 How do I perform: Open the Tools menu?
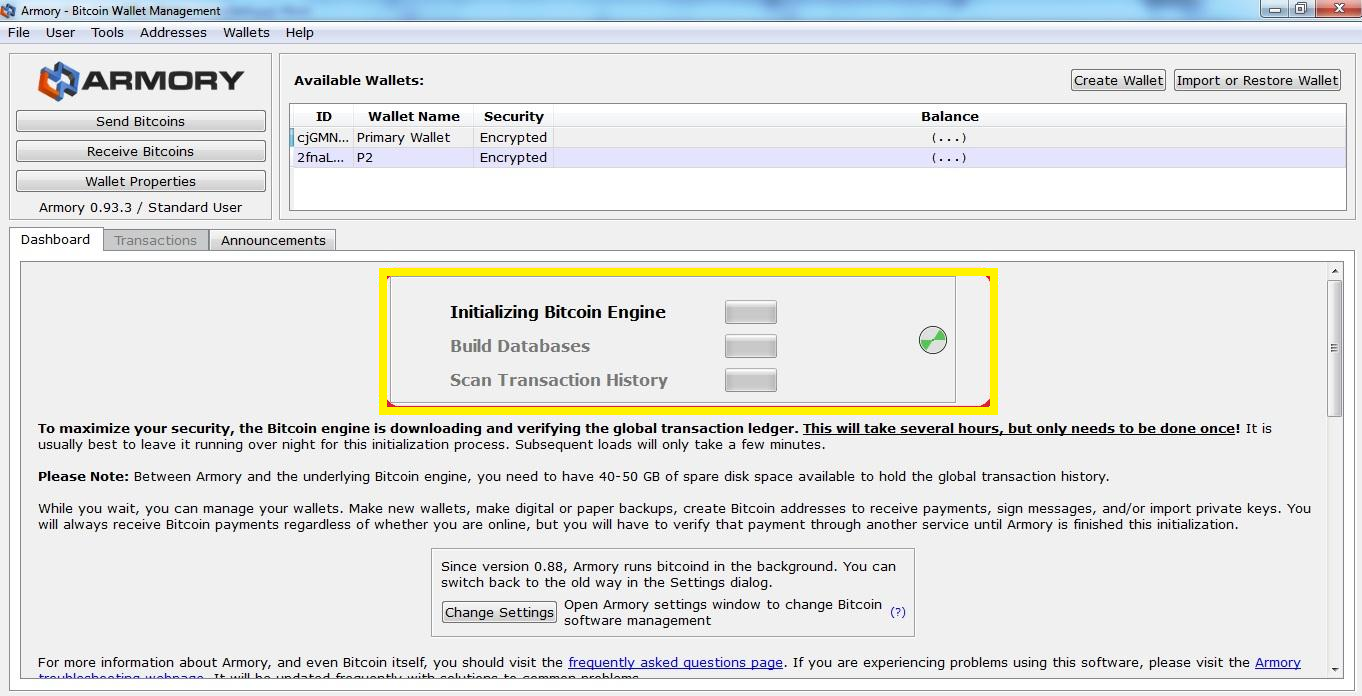click(107, 32)
